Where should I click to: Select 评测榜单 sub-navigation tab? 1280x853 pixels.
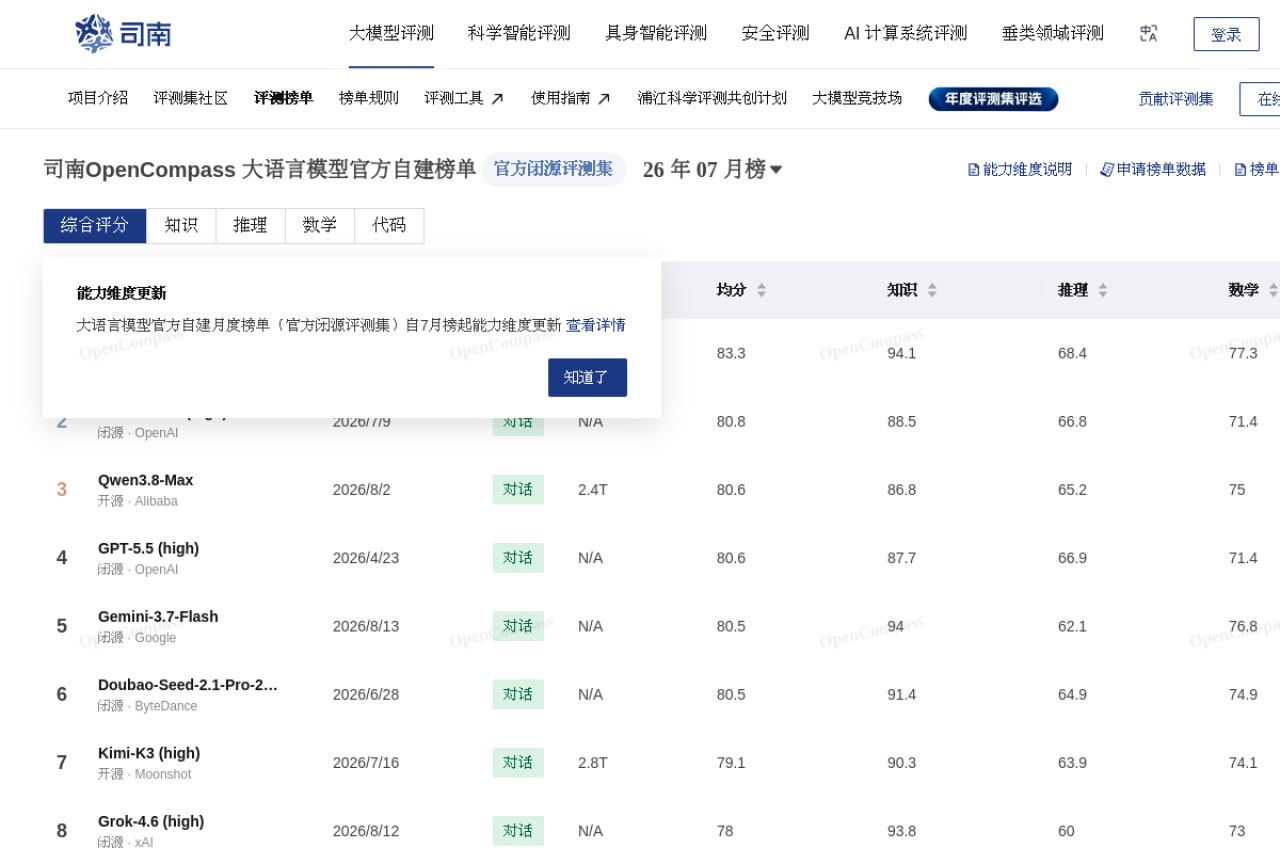coord(284,98)
